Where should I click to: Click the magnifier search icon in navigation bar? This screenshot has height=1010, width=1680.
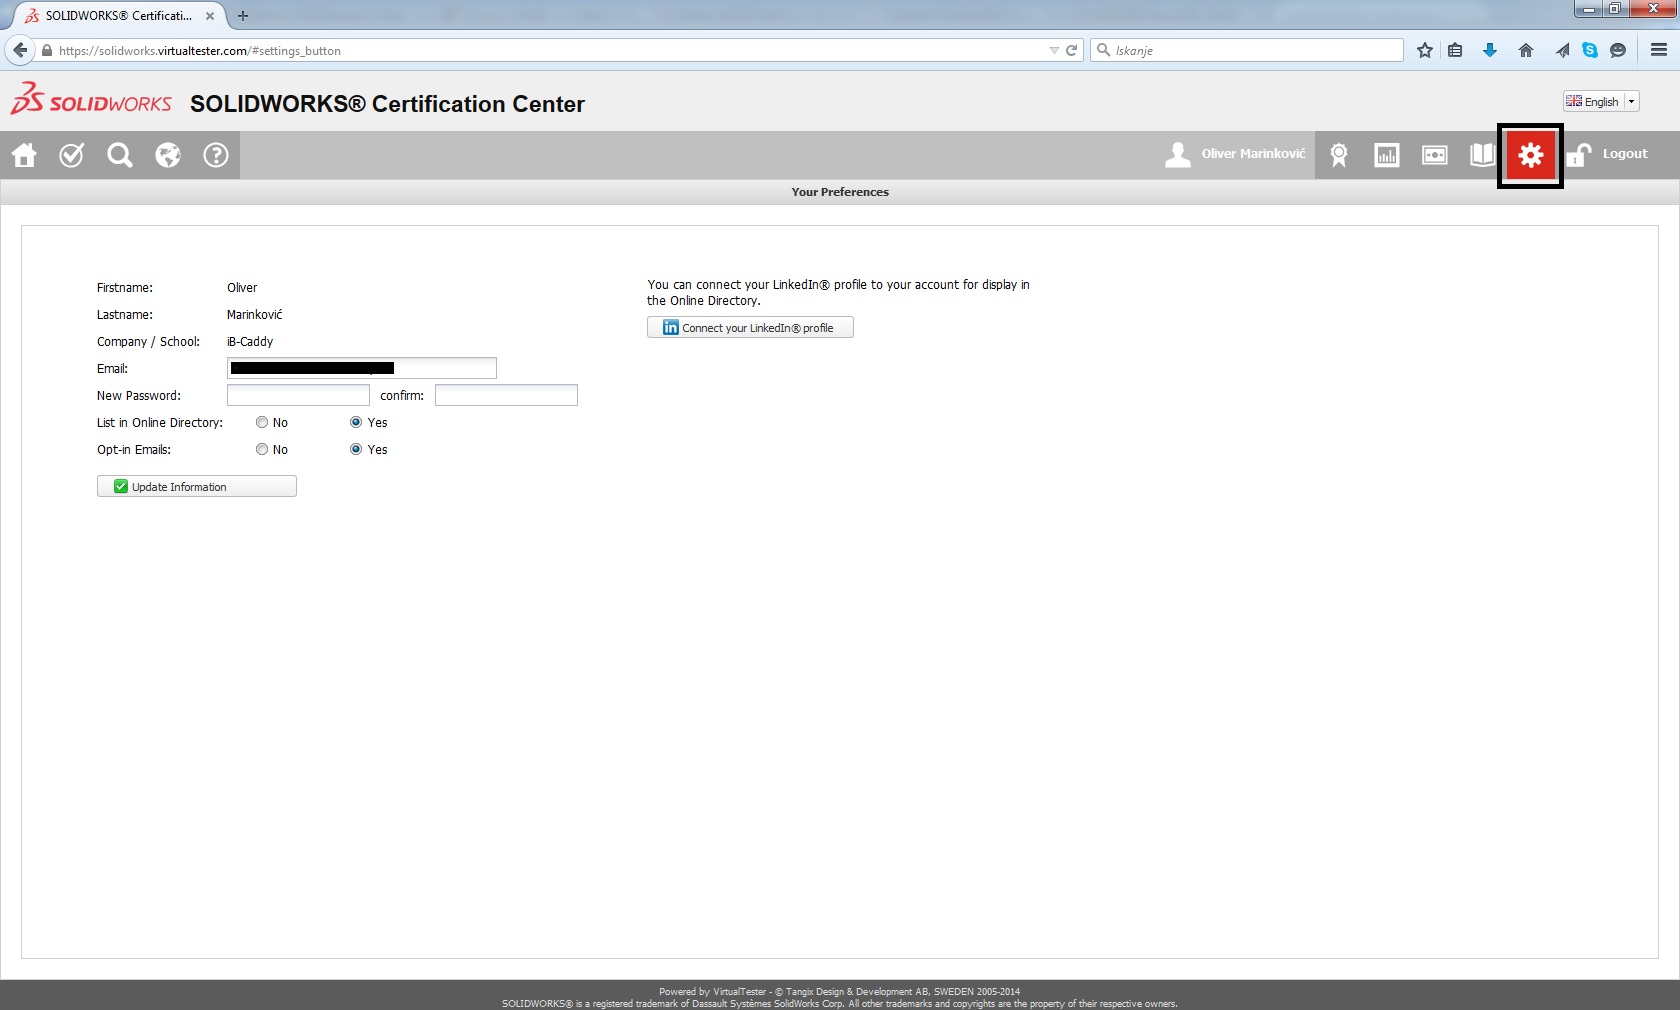[x=120, y=155]
